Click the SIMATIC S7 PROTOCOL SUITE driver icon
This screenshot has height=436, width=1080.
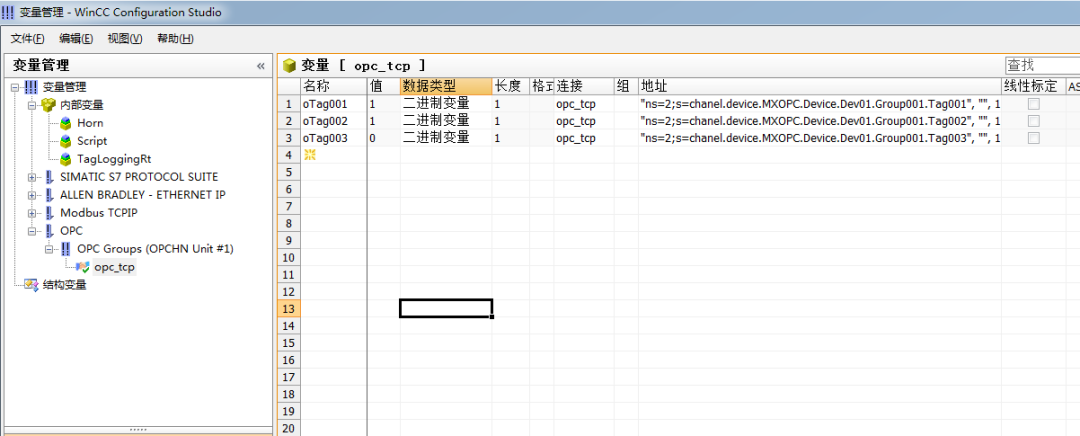click(49, 177)
